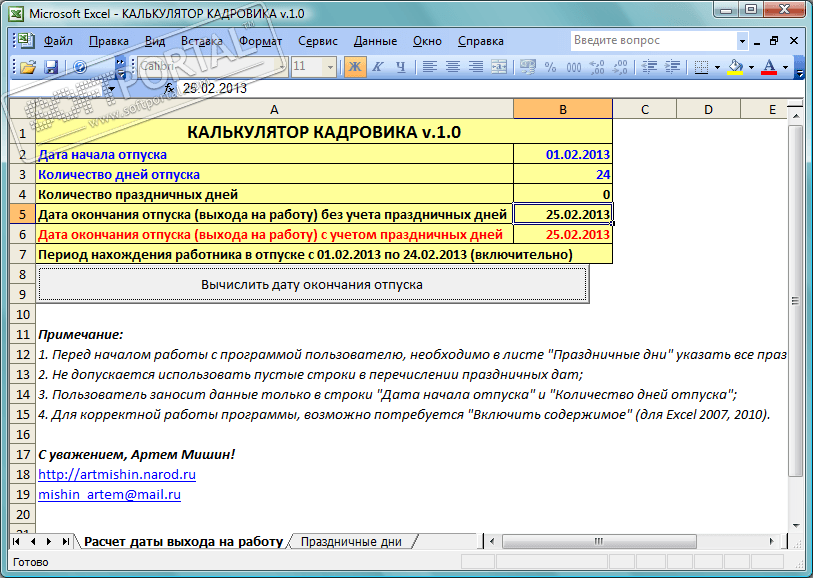The width and height of the screenshot is (813, 578).
Task: Select cell with start date 01.02.2013
Action: click(x=563, y=154)
